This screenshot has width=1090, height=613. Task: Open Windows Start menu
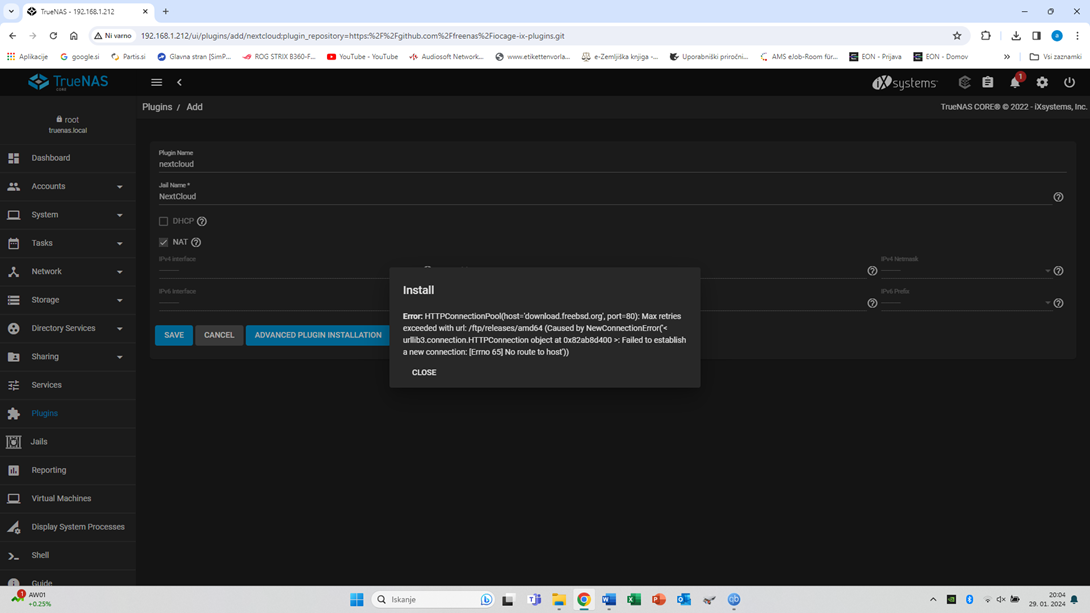click(x=357, y=599)
